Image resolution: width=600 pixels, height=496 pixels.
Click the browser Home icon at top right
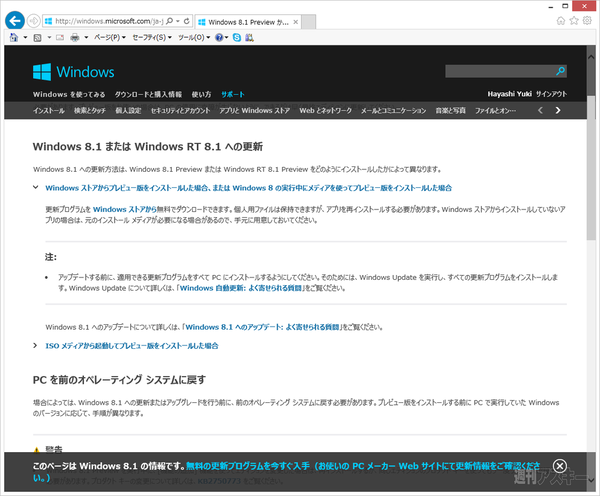click(x=561, y=21)
